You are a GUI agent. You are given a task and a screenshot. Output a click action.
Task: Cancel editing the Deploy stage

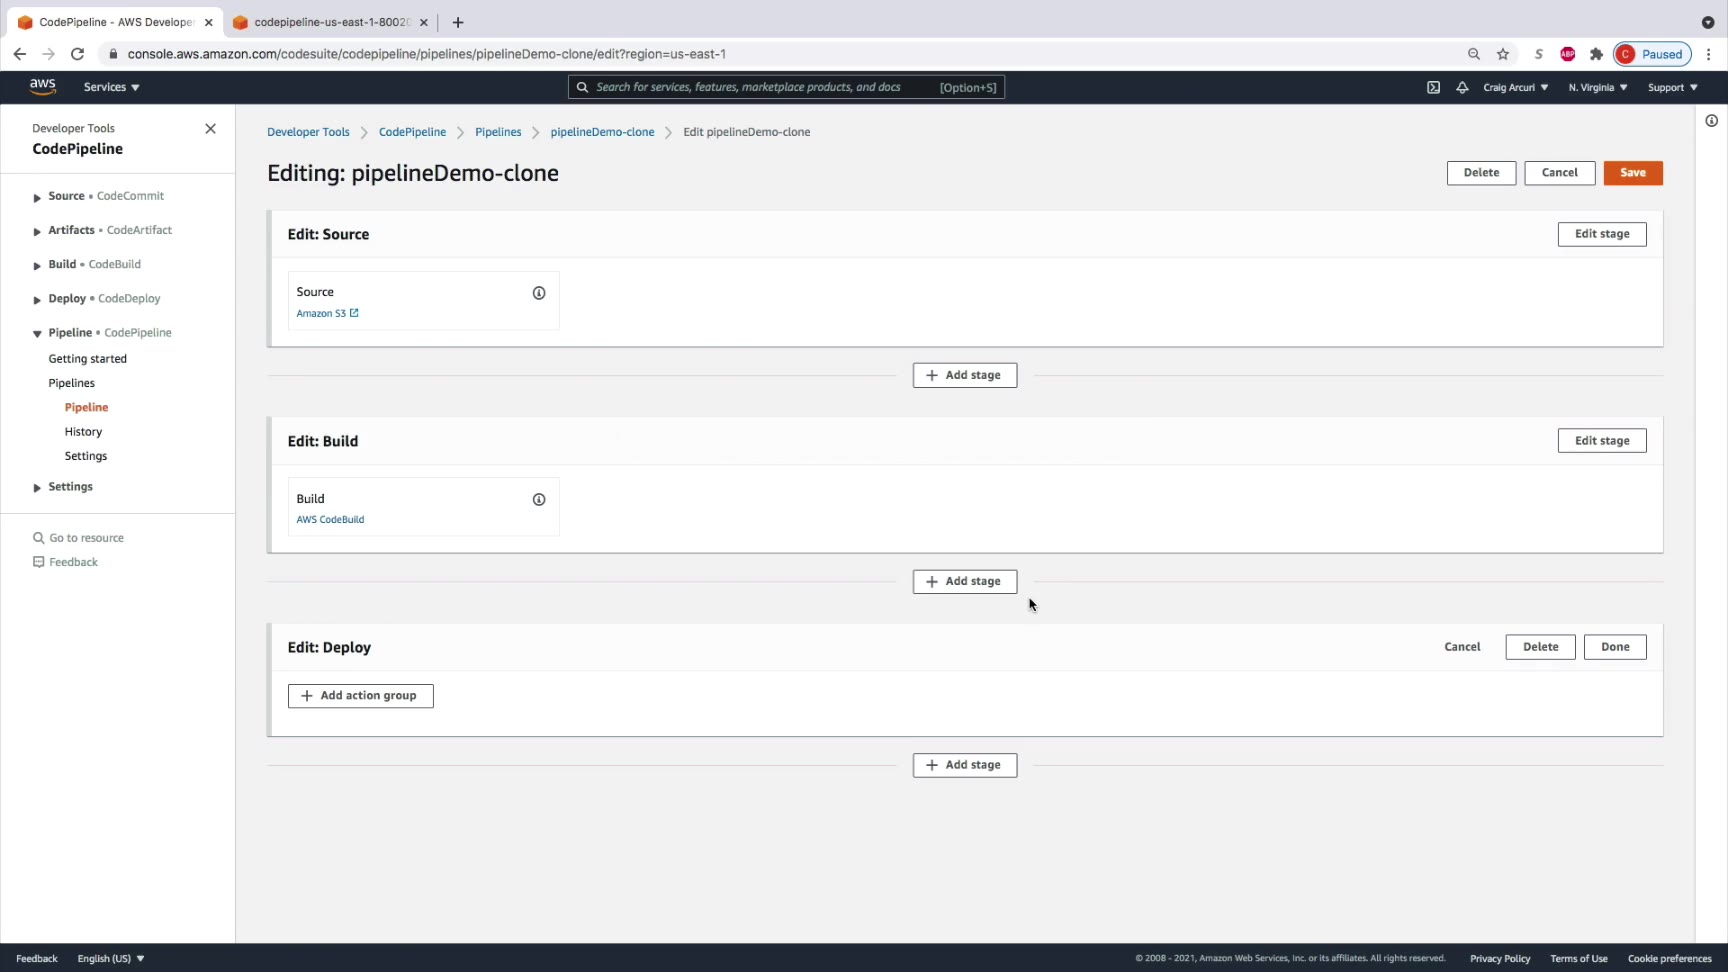1462,647
